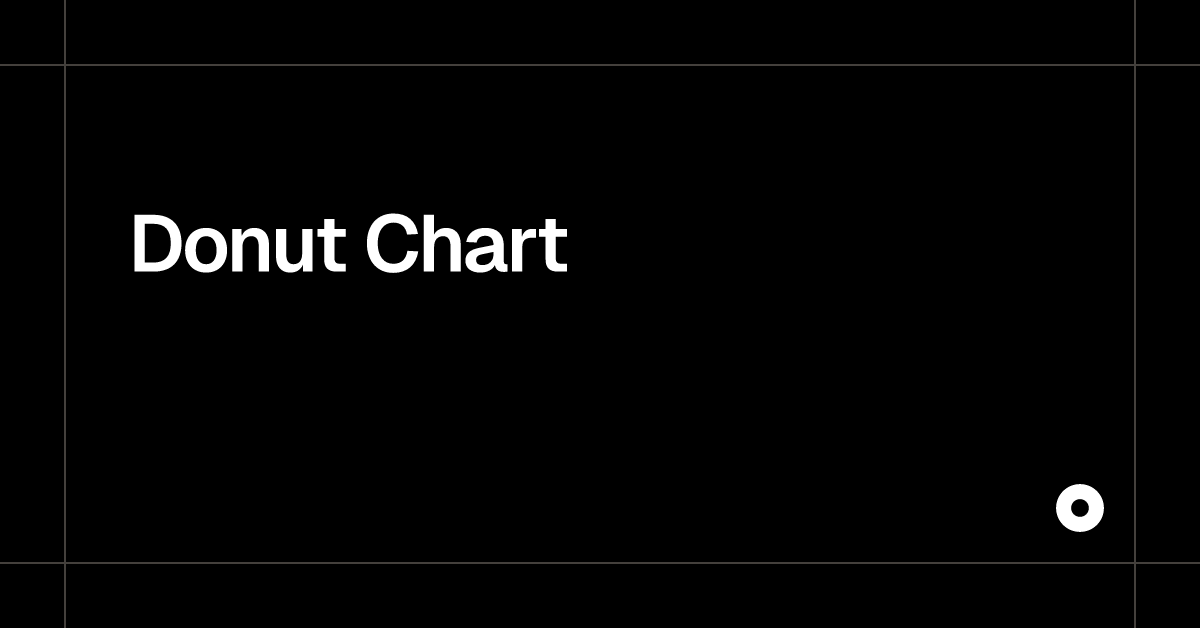Click the bottom-left corner square of the frame
The height and width of the screenshot is (628, 1200).
[32, 596]
